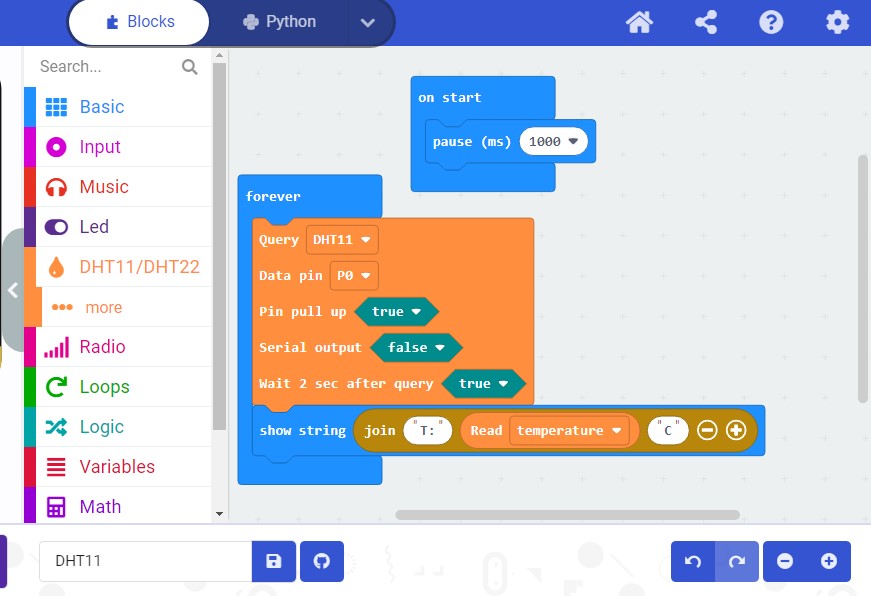
Task: Zoom in the workspace
Action: point(829,561)
